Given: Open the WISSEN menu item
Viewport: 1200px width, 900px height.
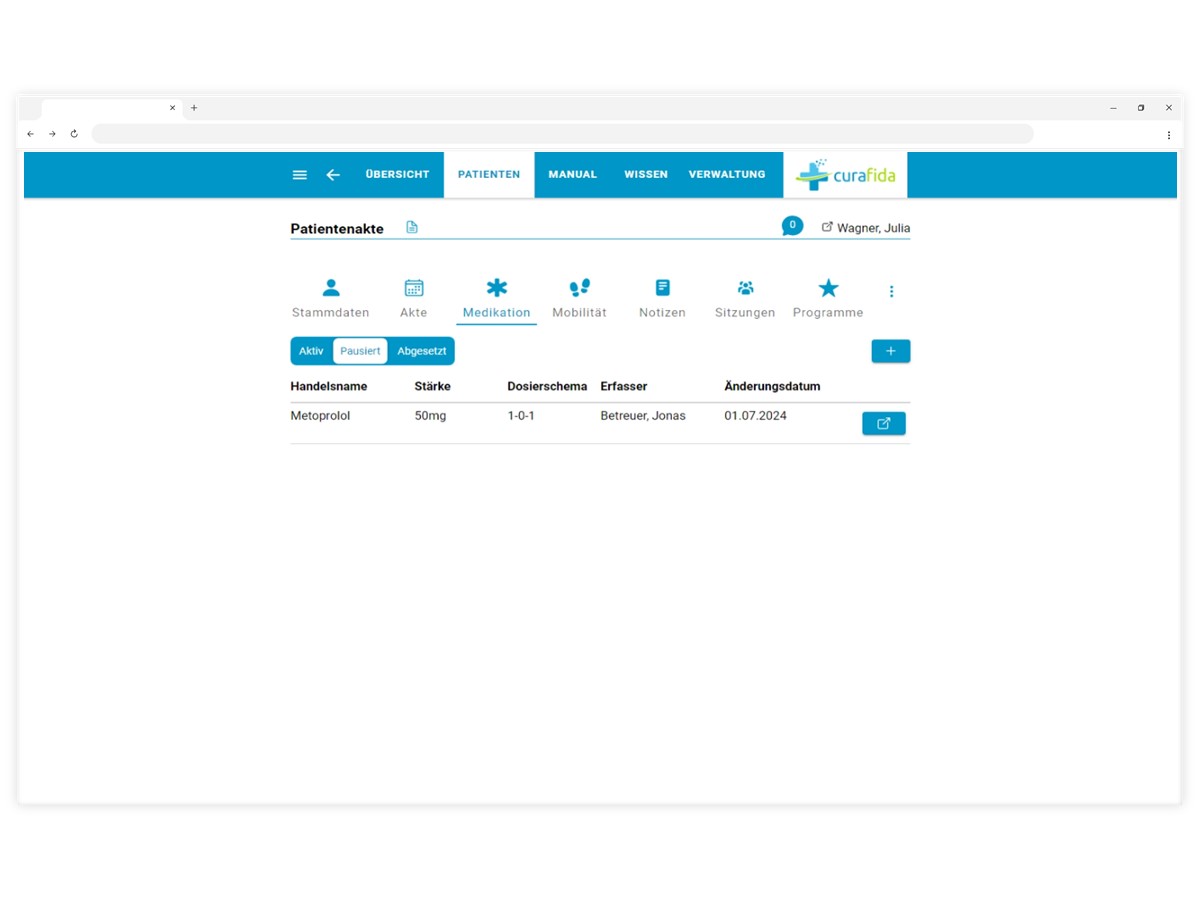Looking at the screenshot, I should 646,175.
